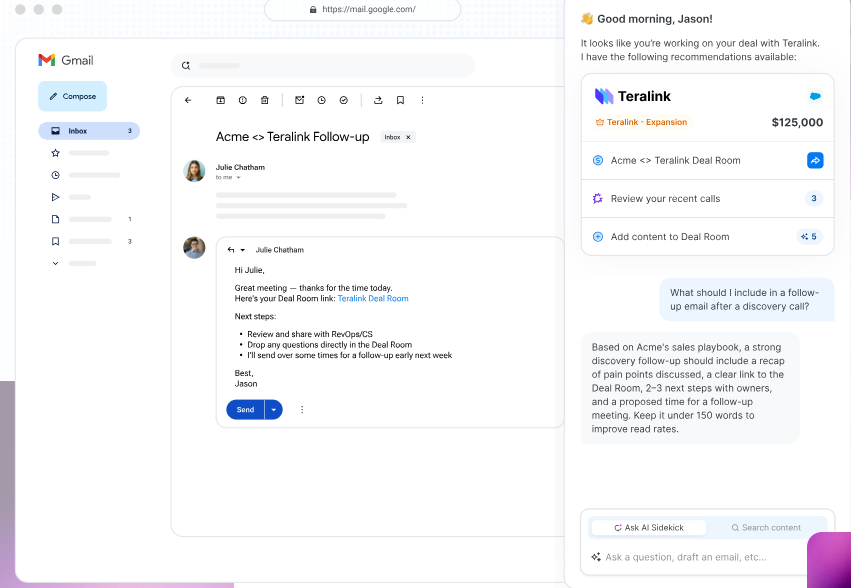Click the Compose button

pos(72,96)
